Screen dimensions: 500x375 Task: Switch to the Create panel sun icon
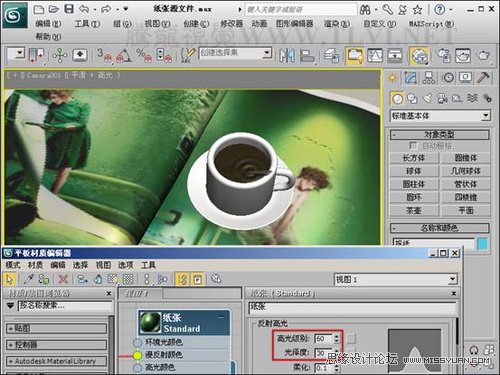point(393,78)
